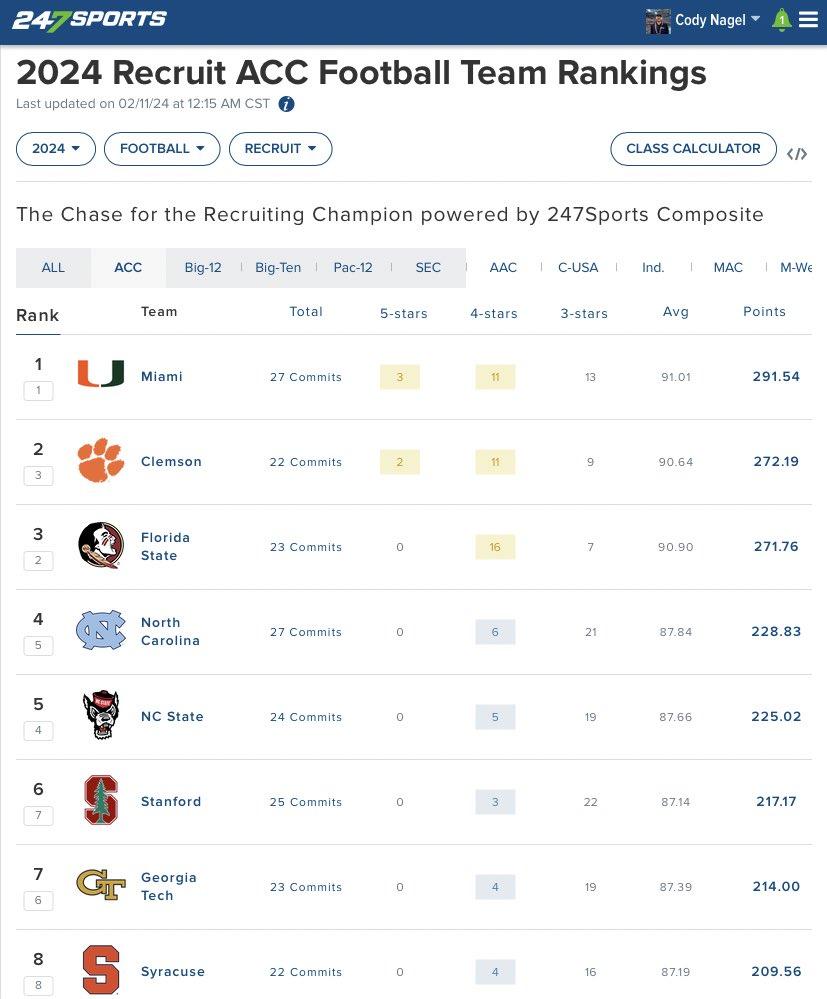Screen dimensions: 827x999
Task: Click the Clemson tiger paw logo
Action: point(101,461)
